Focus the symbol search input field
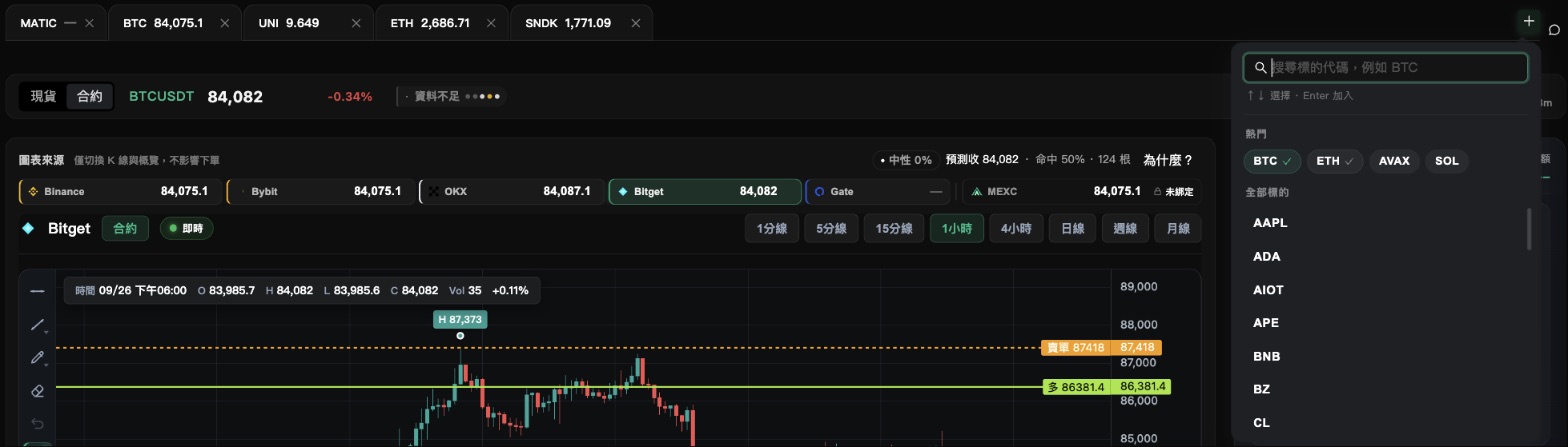 1385,68
